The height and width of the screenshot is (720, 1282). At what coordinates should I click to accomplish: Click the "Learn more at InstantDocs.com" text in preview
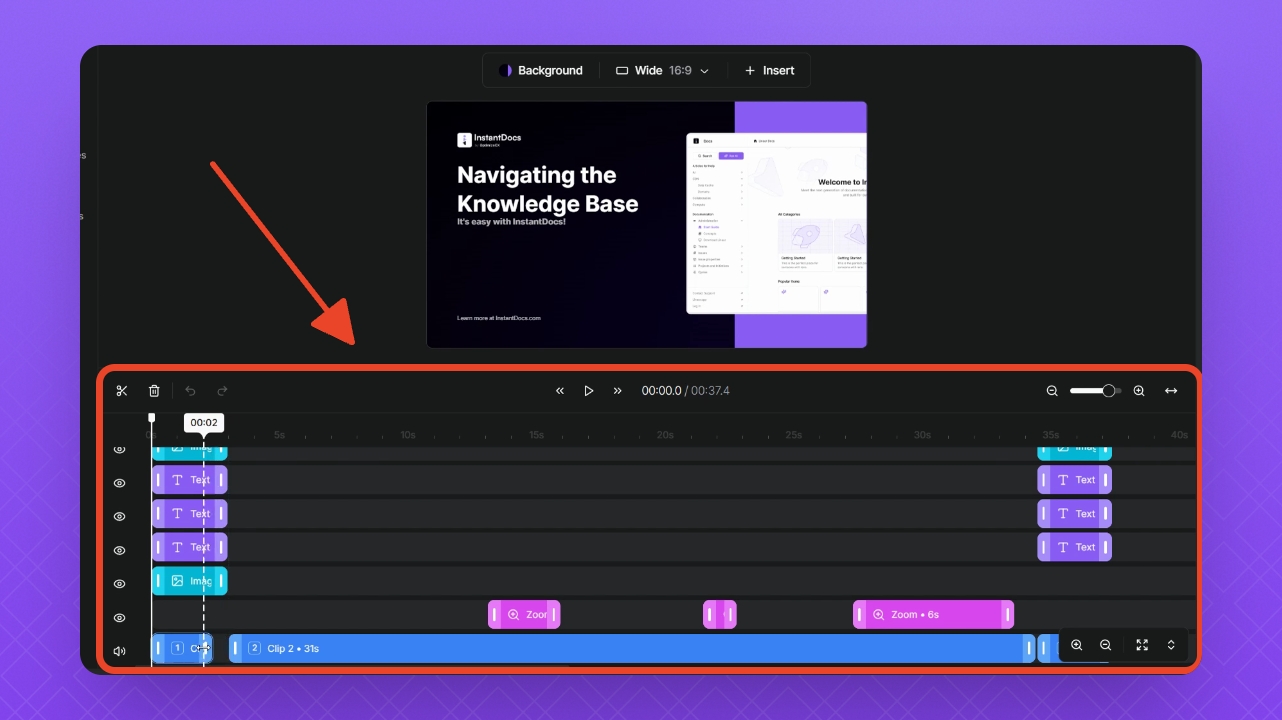[x=499, y=318]
